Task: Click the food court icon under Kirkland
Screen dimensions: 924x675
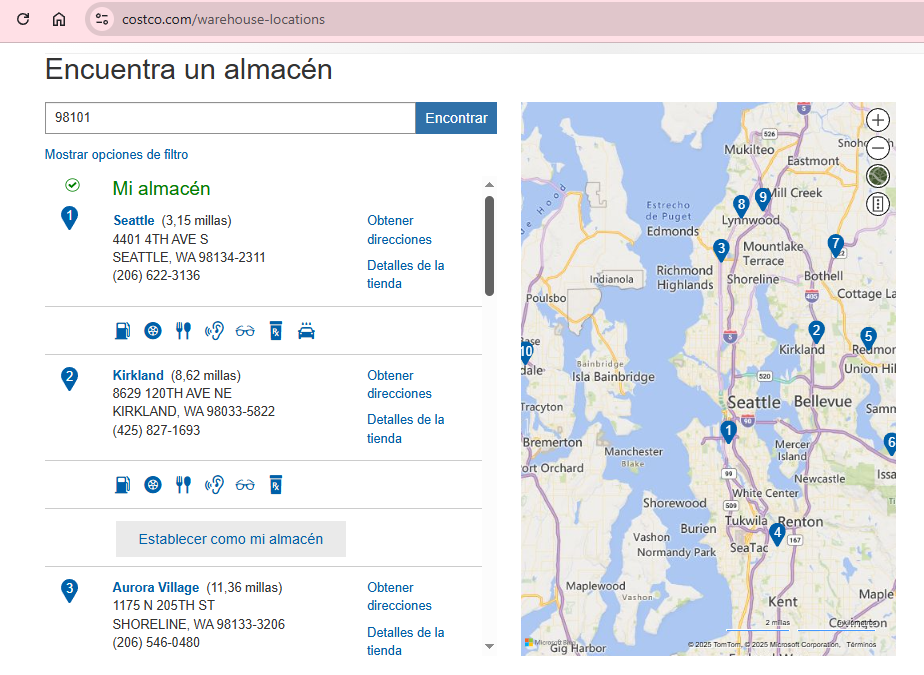Action: click(x=183, y=485)
